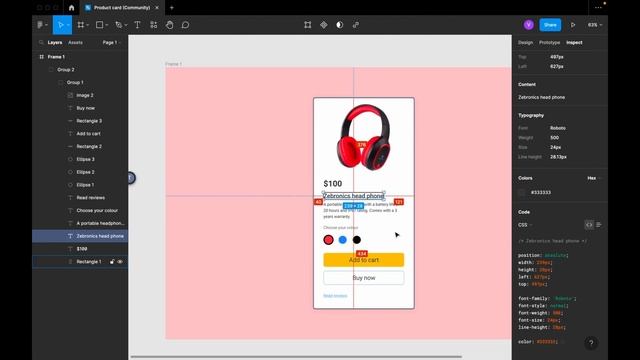Open the Page 1 dropdown
Image resolution: width=640 pixels, height=360 pixels.
(x=111, y=42)
